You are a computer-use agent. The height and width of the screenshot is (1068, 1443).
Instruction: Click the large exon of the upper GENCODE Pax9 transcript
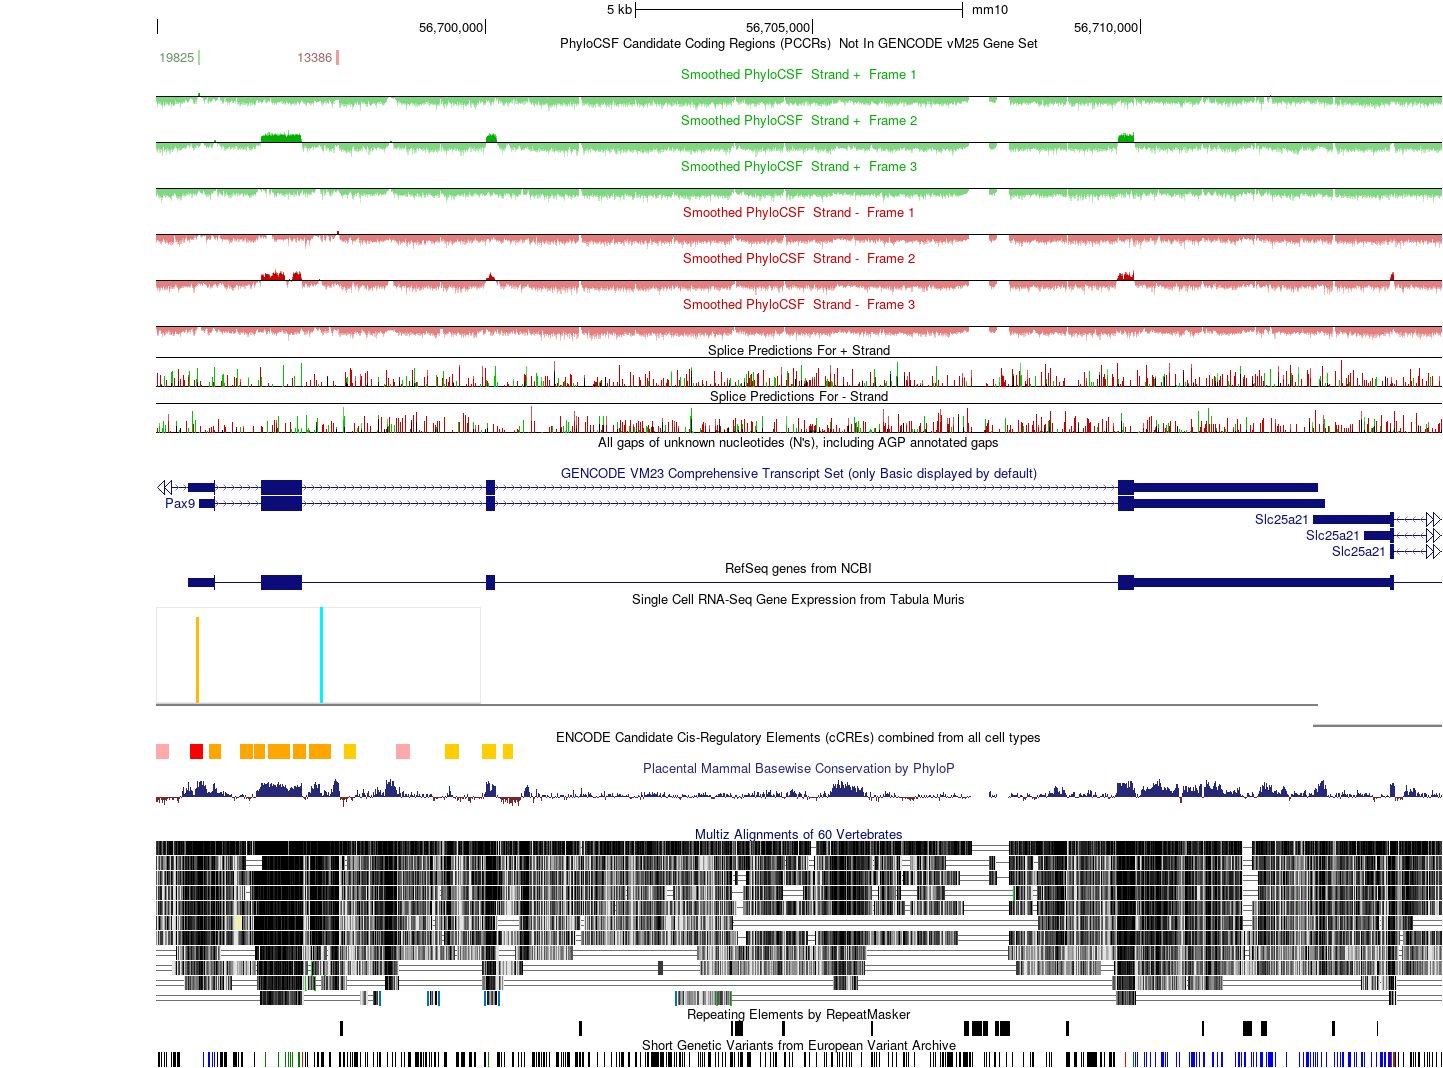coord(281,487)
